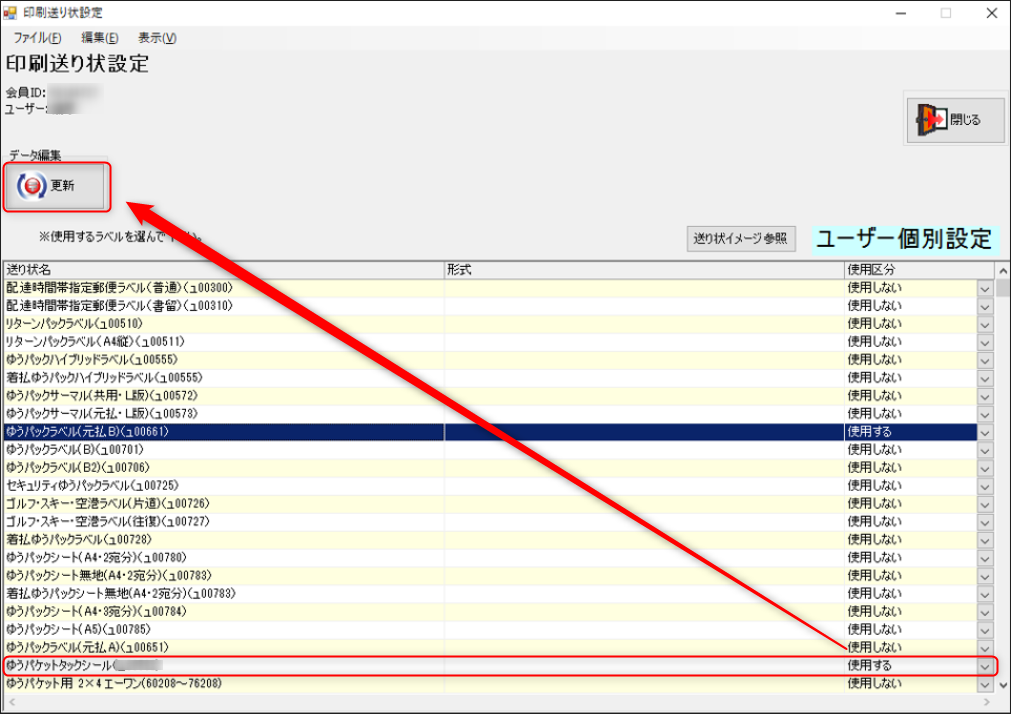
Task: Expand dropdown for ゆうパックシート(A5) row
Action: (x=985, y=630)
